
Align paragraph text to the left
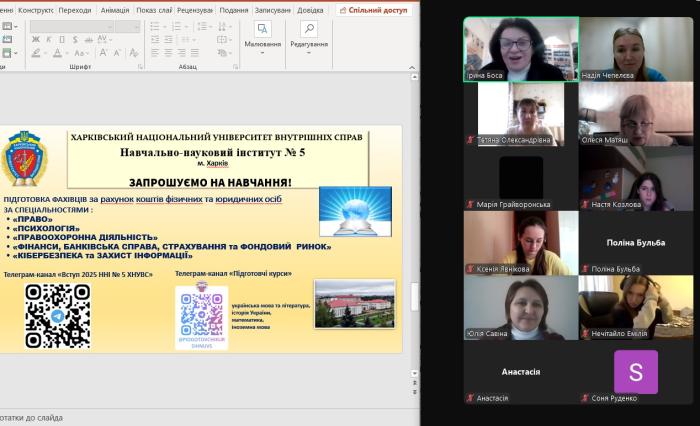click(153, 53)
